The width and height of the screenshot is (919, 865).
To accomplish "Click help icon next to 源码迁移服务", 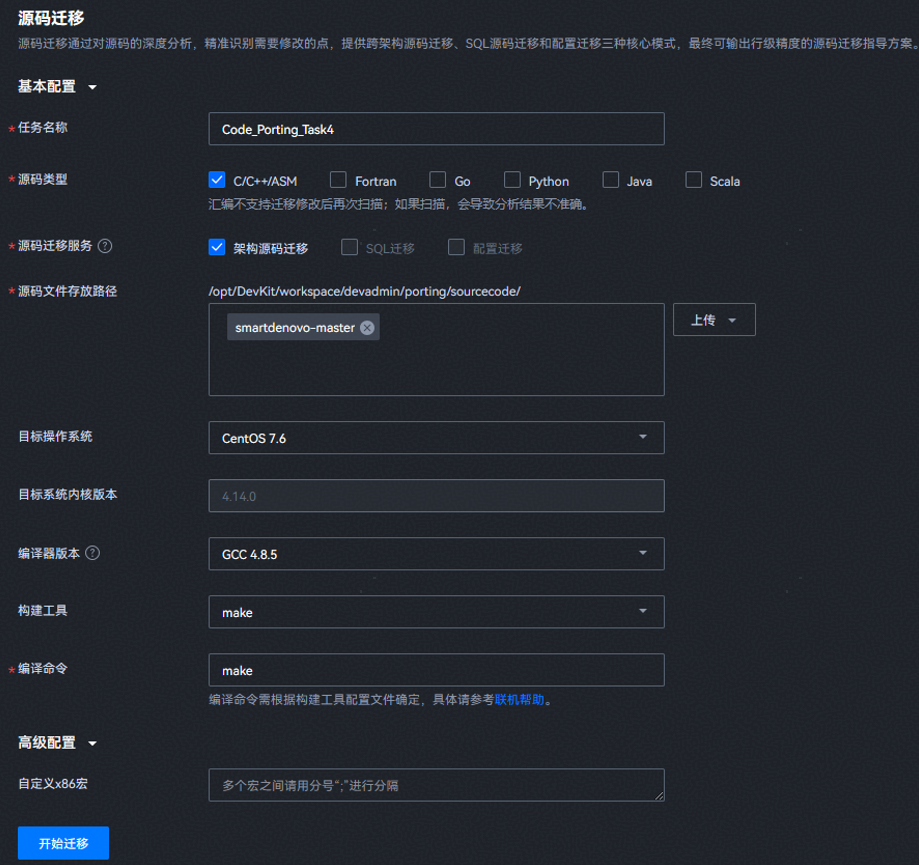I will (x=105, y=246).
